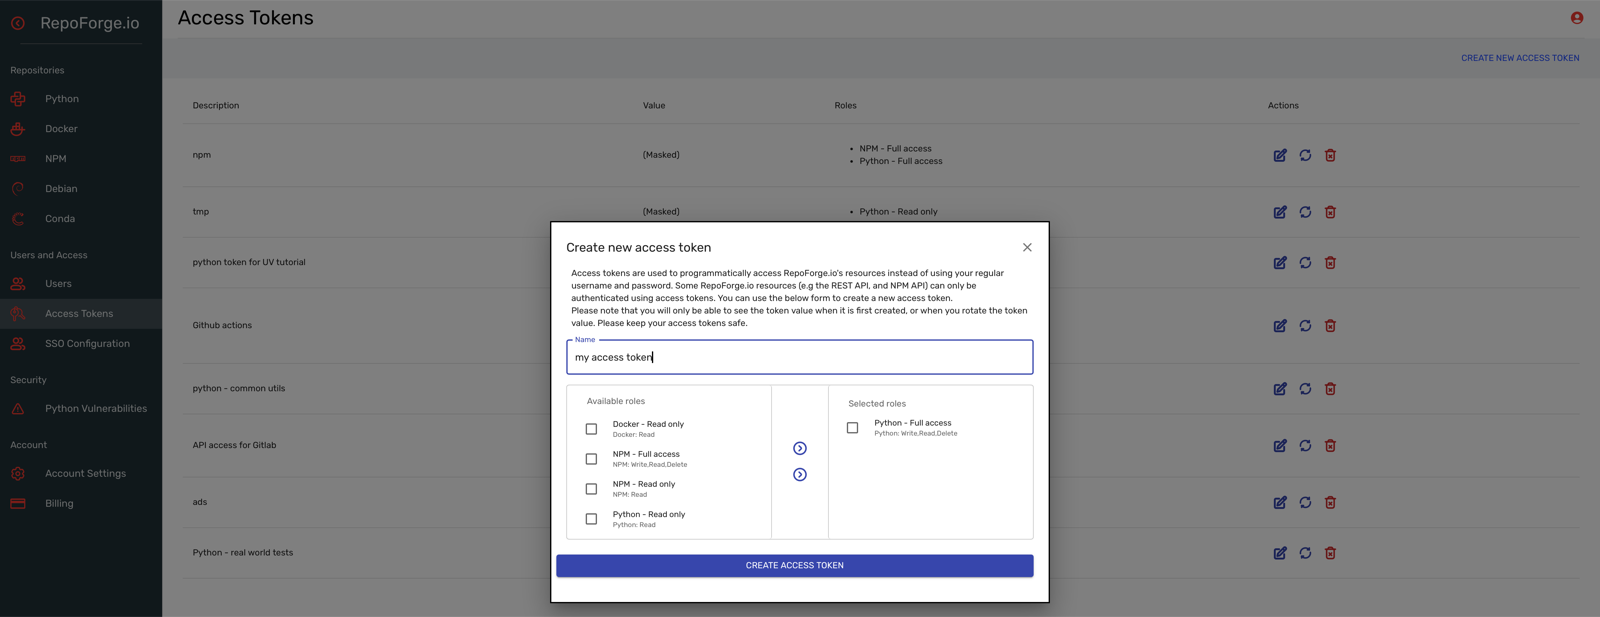Click 'API access for Gitlab' description
The width and height of the screenshot is (1600, 617).
pyautogui.click(x=234, y=446)
